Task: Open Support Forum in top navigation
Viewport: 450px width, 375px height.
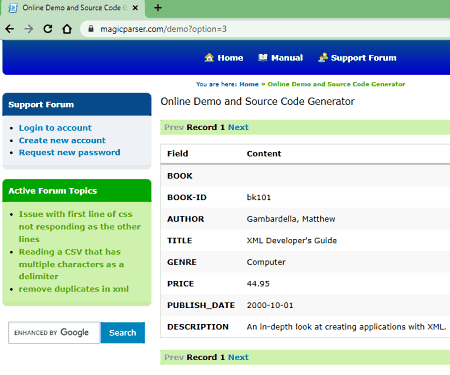Action: pos(357,58)
